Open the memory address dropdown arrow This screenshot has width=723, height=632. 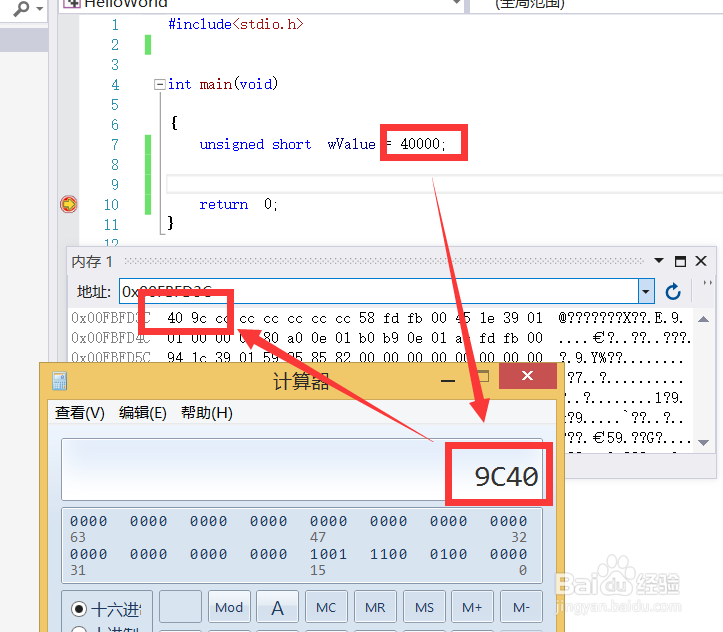tap(646, 291)
